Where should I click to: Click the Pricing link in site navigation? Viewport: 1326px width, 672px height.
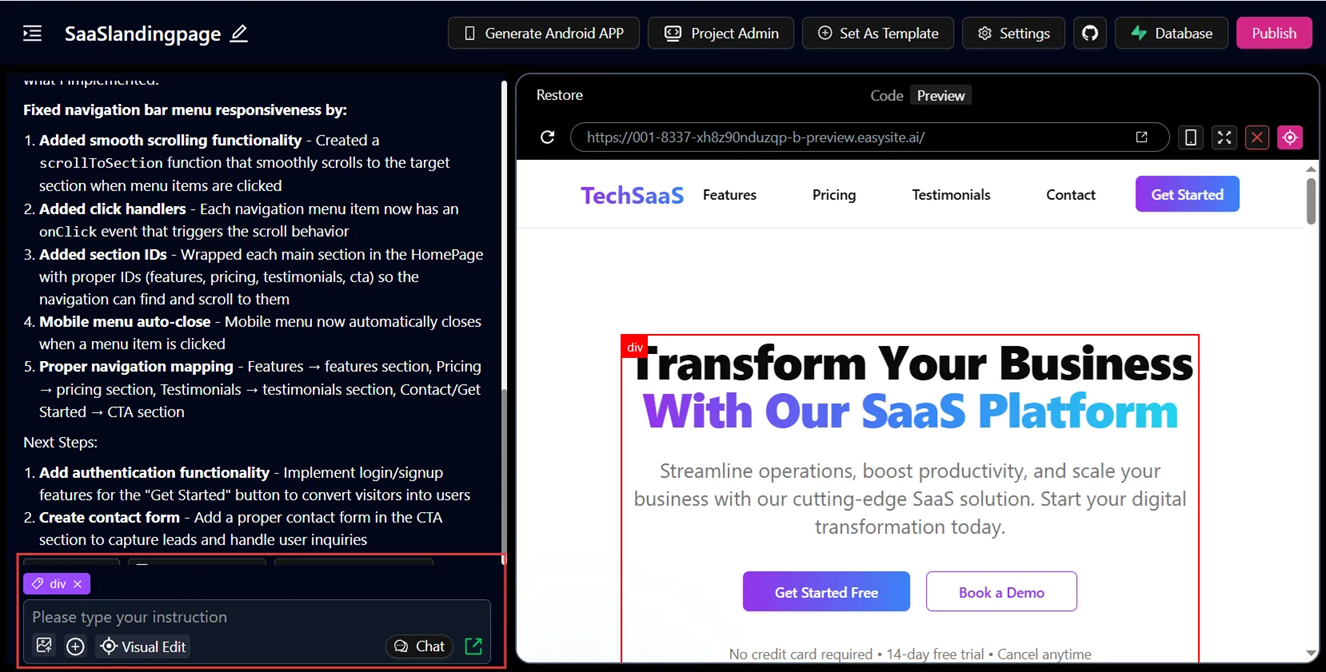[x=834, y=195]
